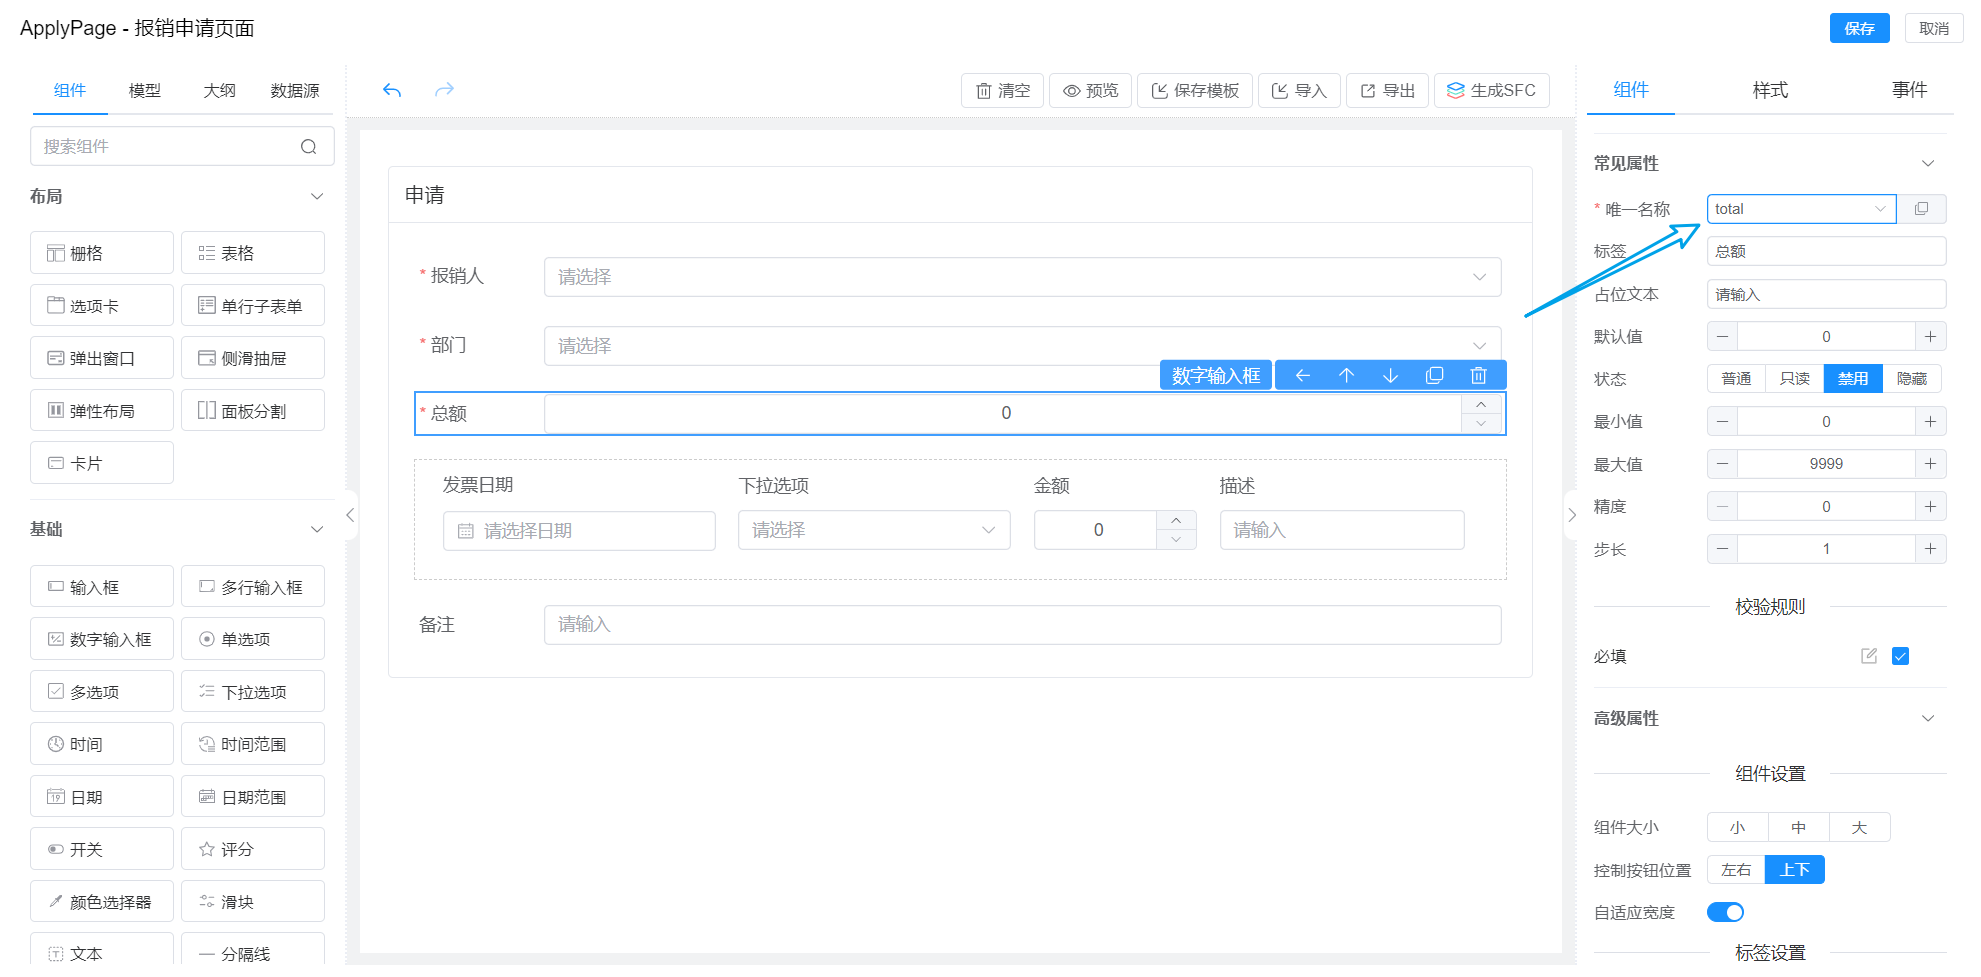Select parent component with left arrow
Image resolution: width=1981 pixels, height=977 pixels.
[1302, 375]
